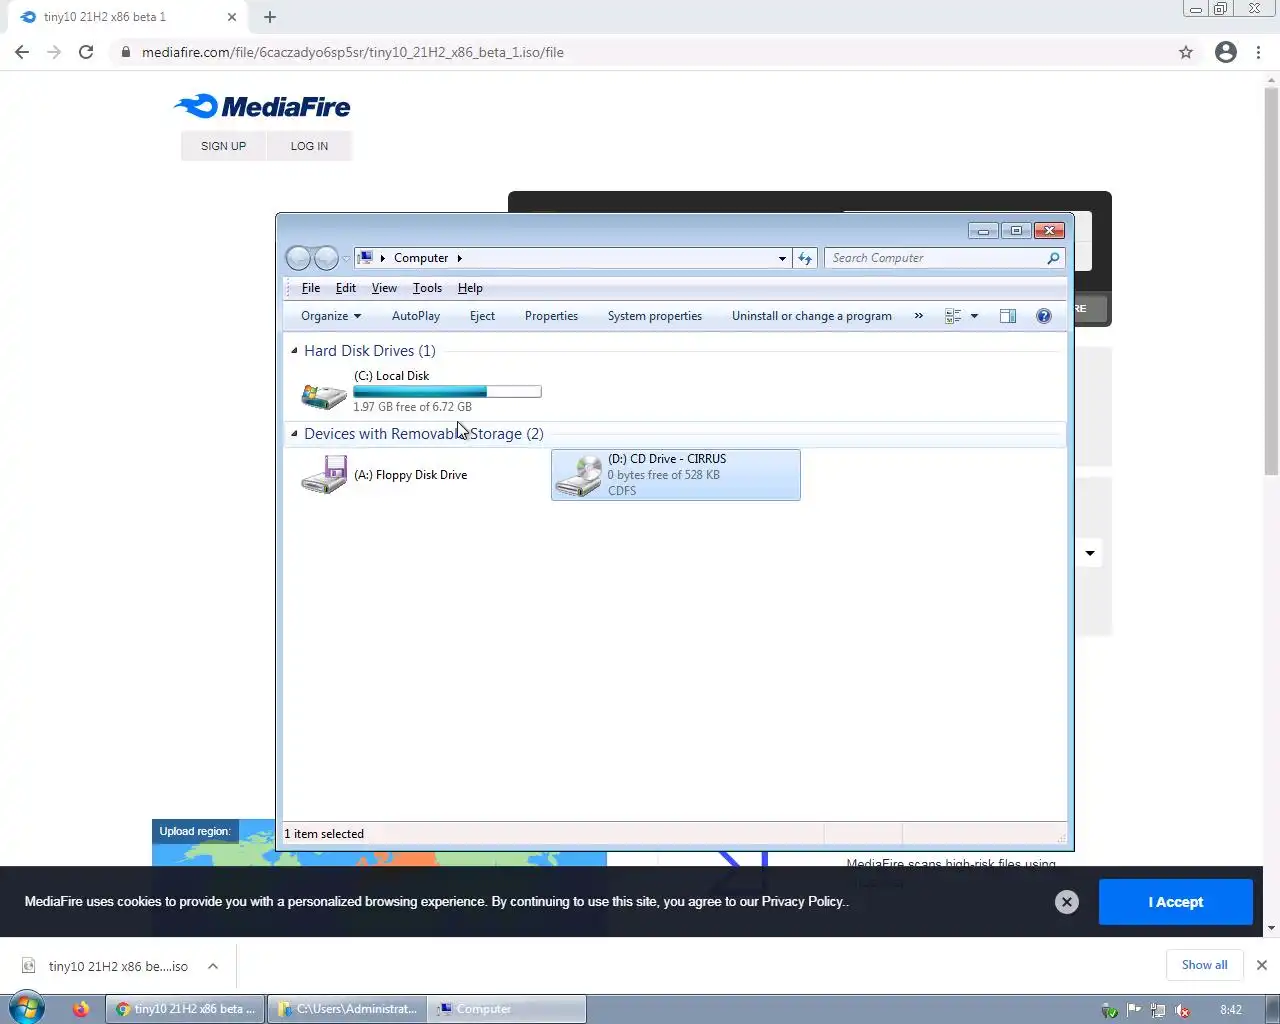Open Chrome three-dot menu

tap(1258, 52)
